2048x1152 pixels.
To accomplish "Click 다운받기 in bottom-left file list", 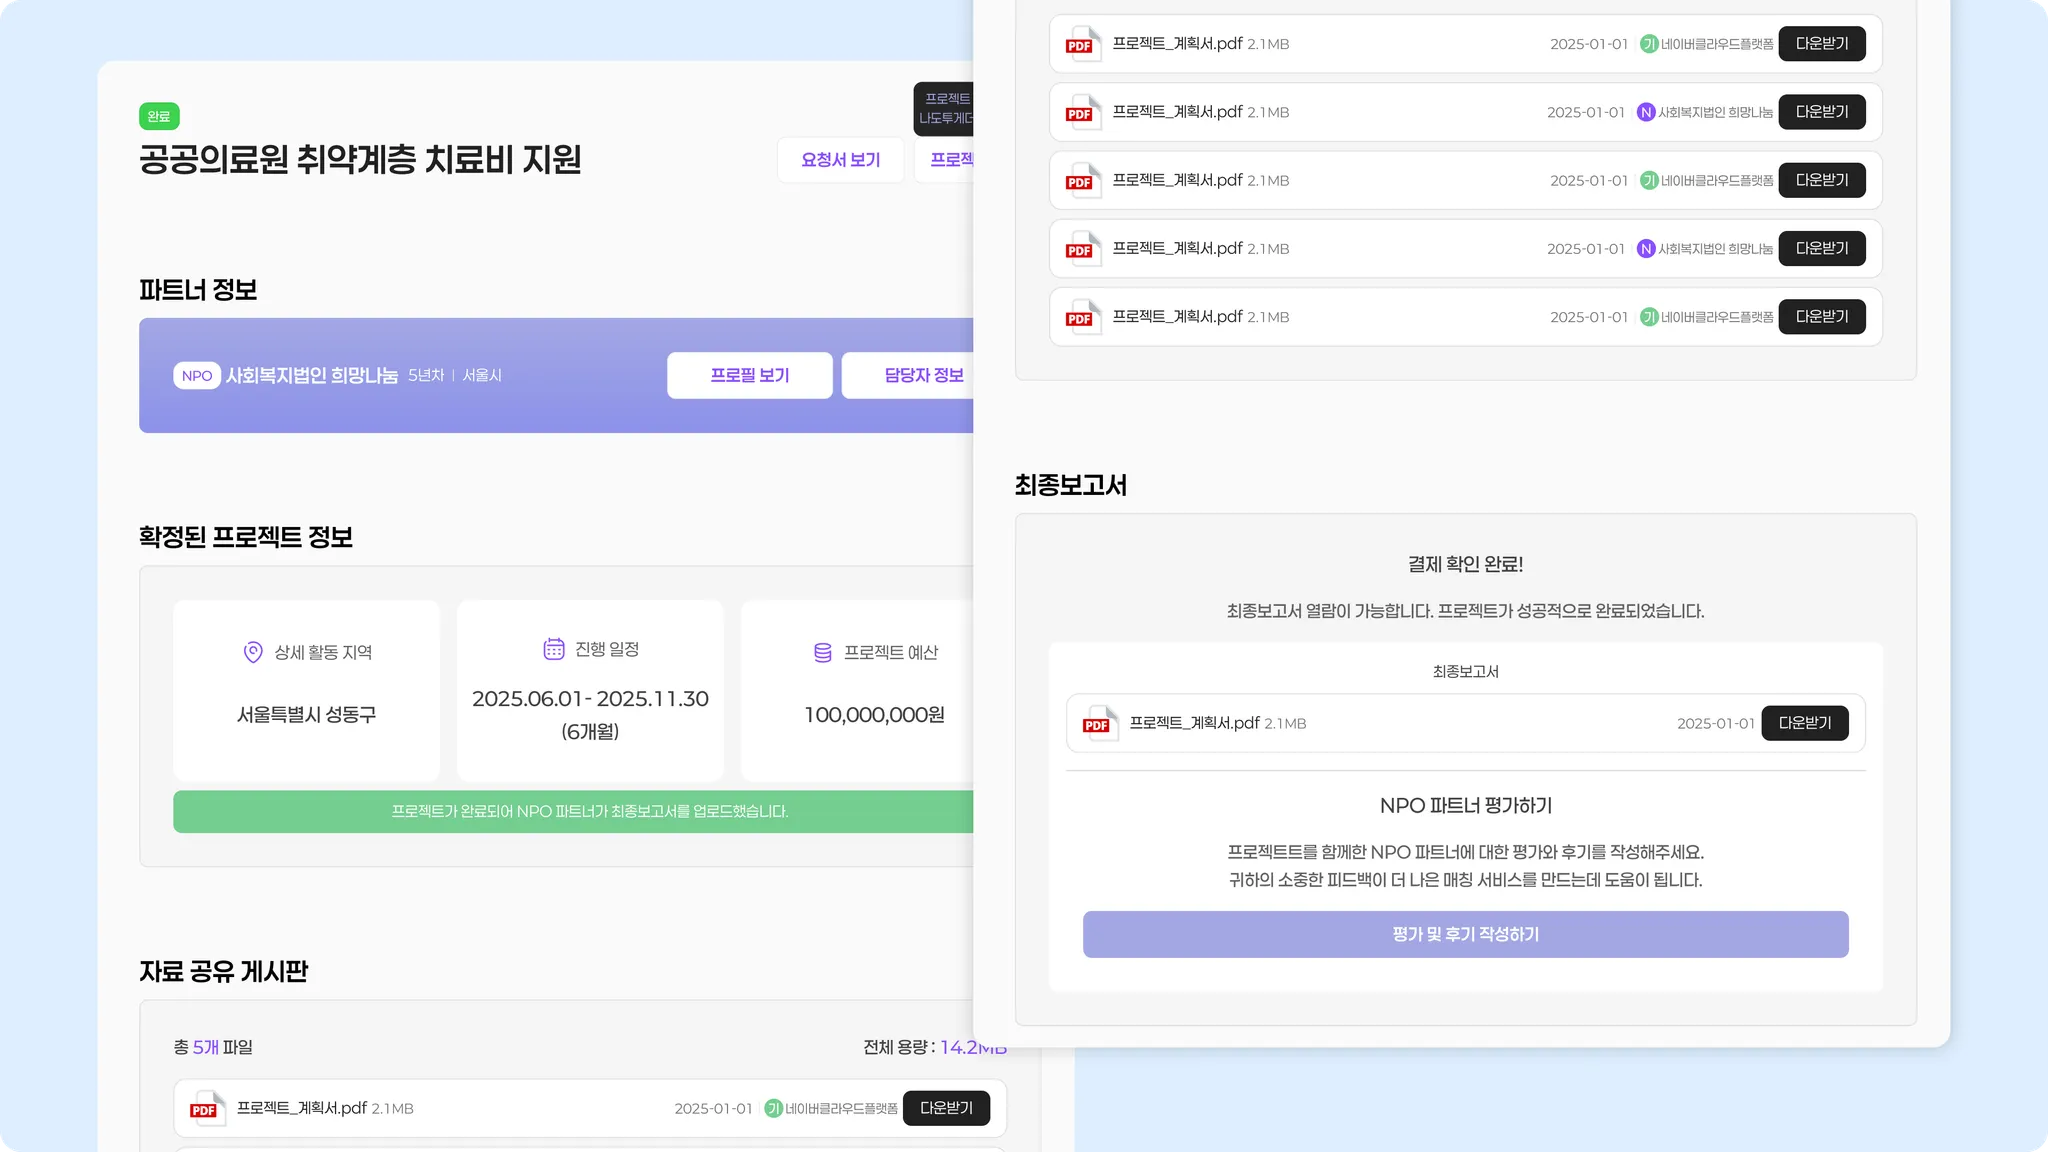I will pos(945,1108).
